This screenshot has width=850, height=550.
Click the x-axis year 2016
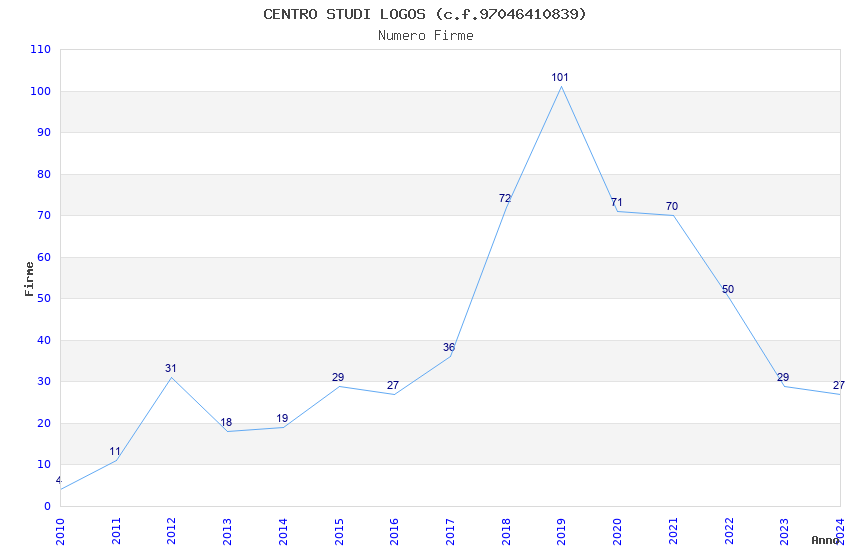pyautogui.click(x=394, y=532)
